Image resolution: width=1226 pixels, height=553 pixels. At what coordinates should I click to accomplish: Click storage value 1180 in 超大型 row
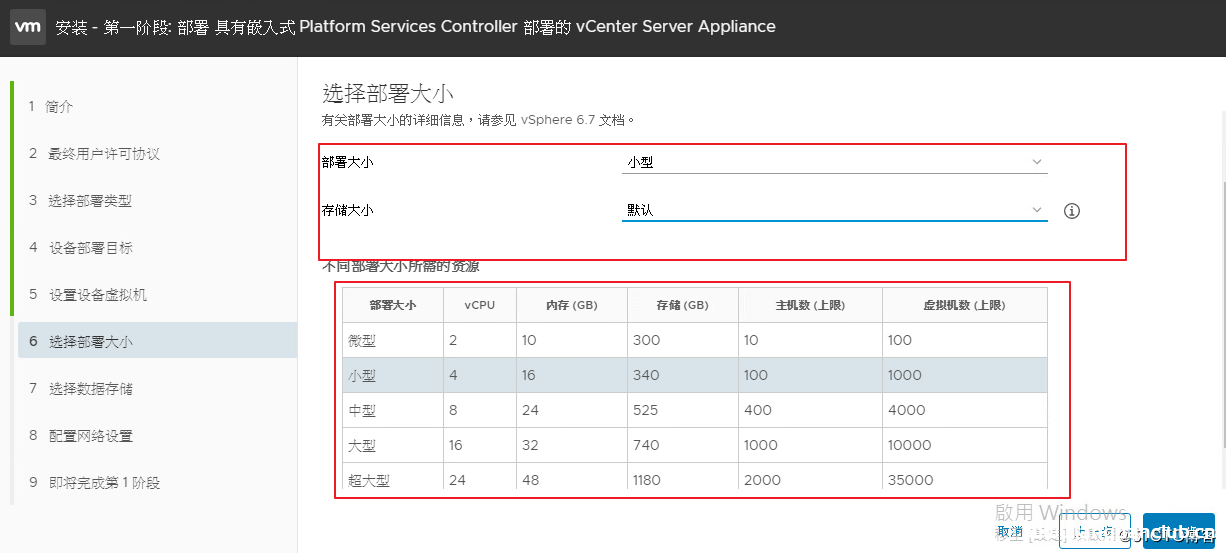[647, 480]
